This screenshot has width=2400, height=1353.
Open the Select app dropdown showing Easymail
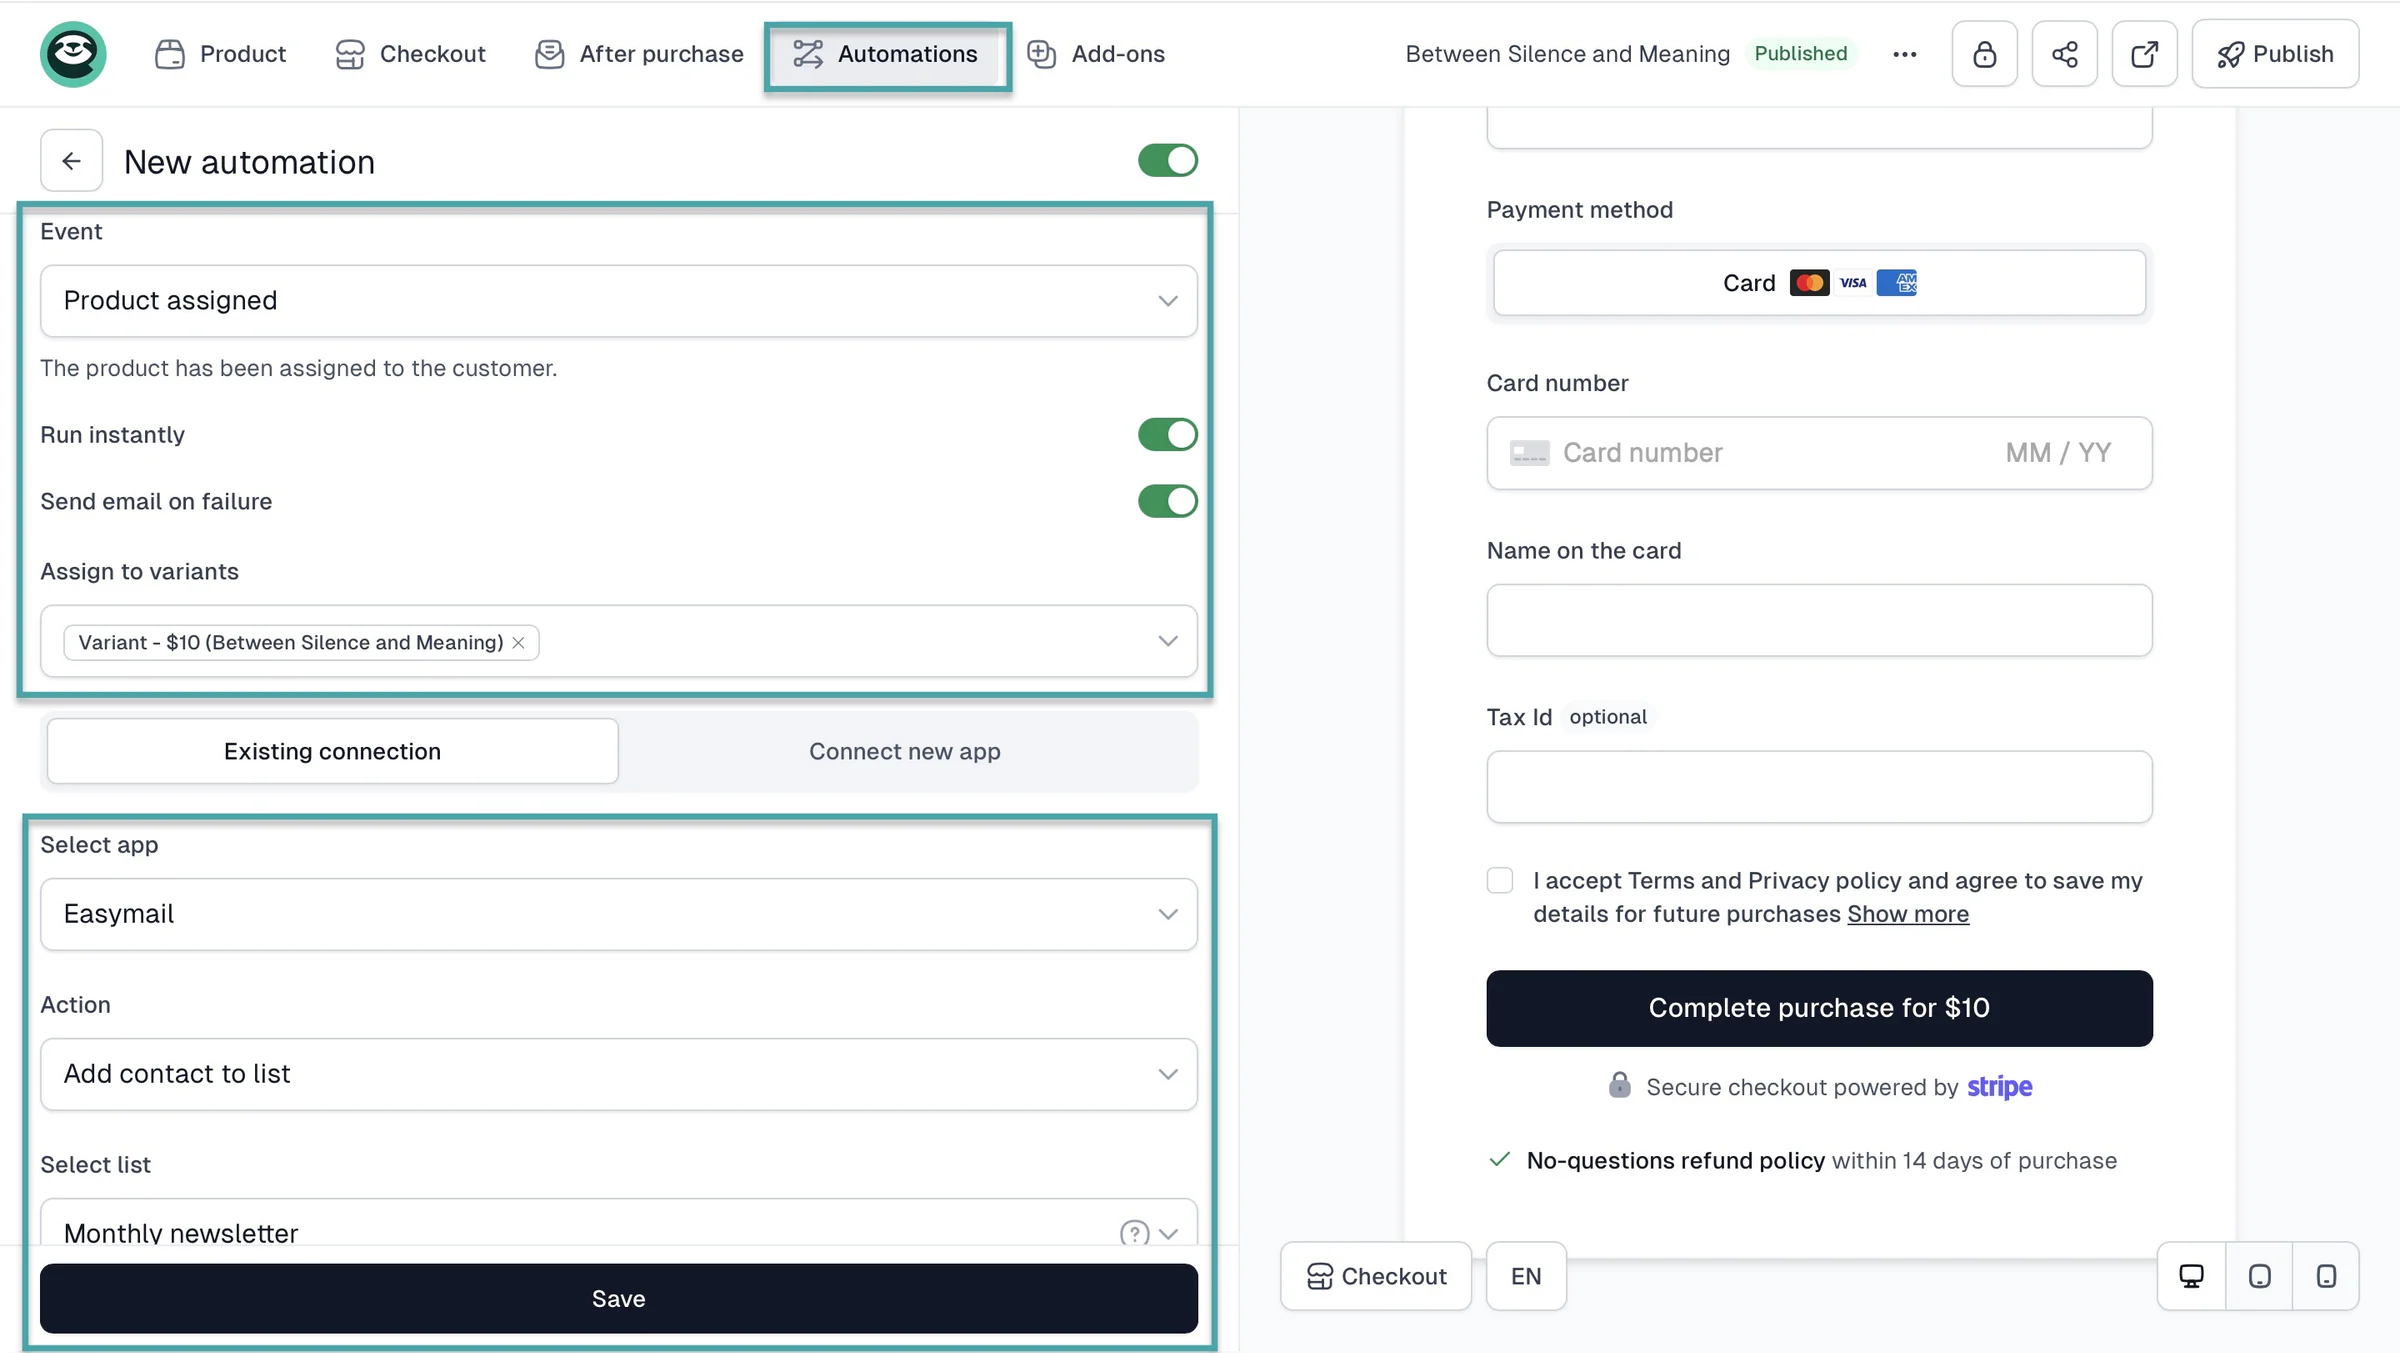pyautogui.click(x=619, y=914)
